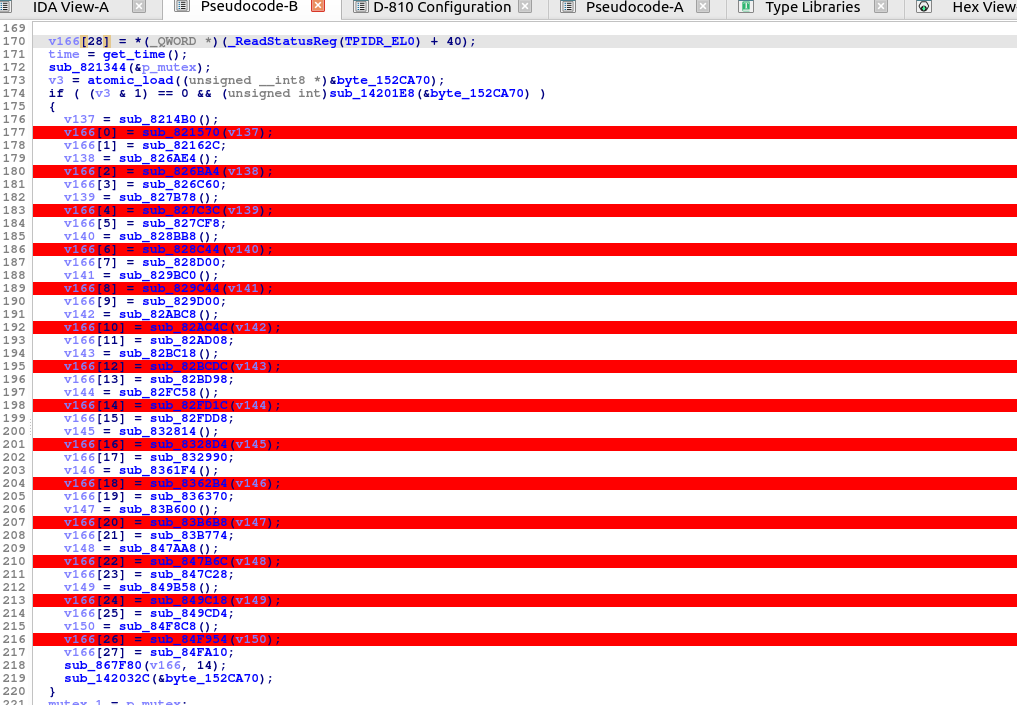Click the sub_828BB8 call
This screenshot has height=705, width=1017.
(x=158, y=236)
